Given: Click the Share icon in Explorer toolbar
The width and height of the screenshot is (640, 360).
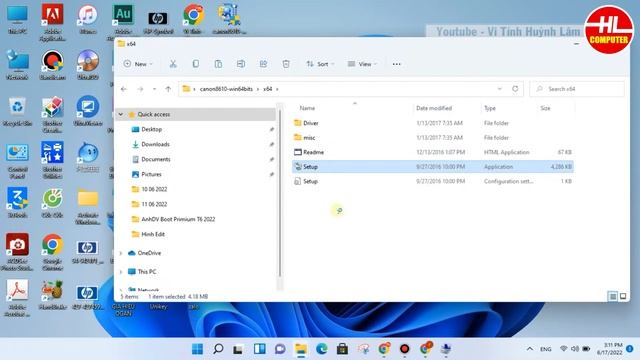Looking at the screenshot, I should pyautogui.click(x=264, y=64).
